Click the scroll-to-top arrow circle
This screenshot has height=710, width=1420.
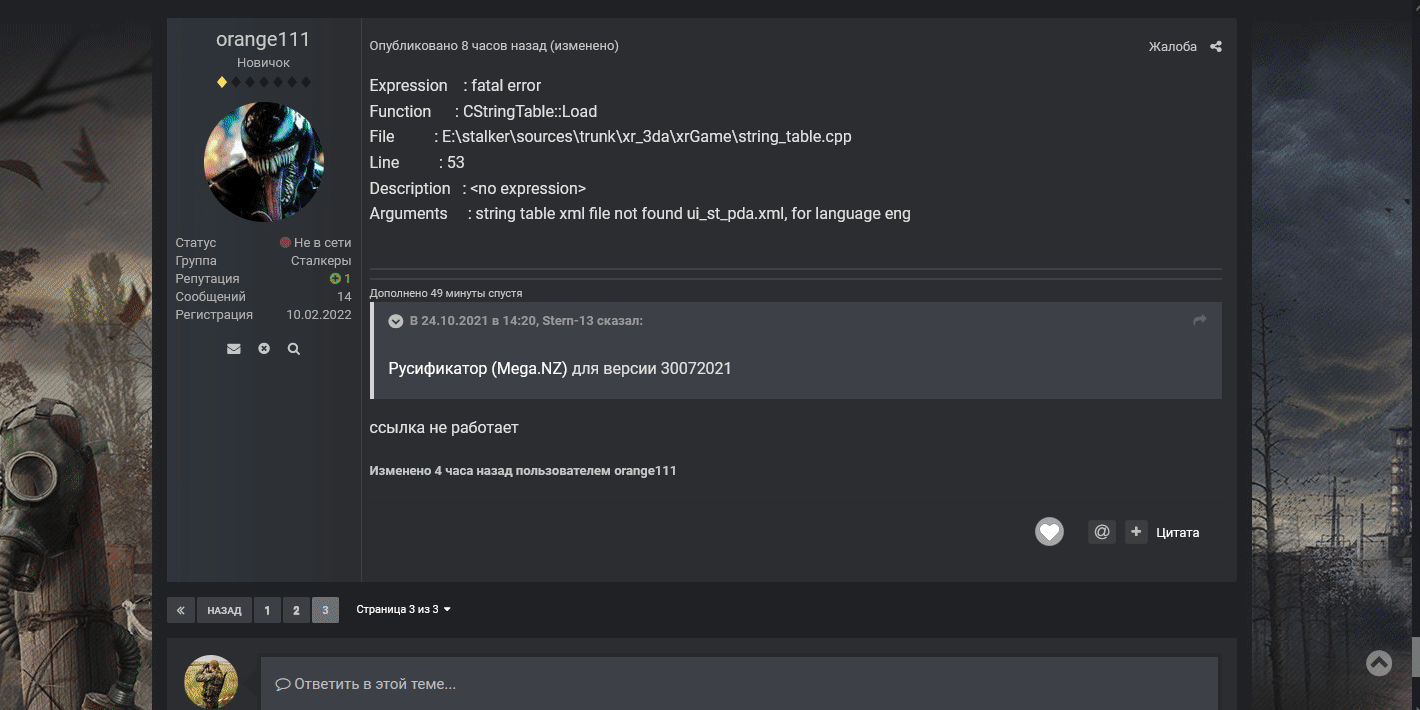1379,663
